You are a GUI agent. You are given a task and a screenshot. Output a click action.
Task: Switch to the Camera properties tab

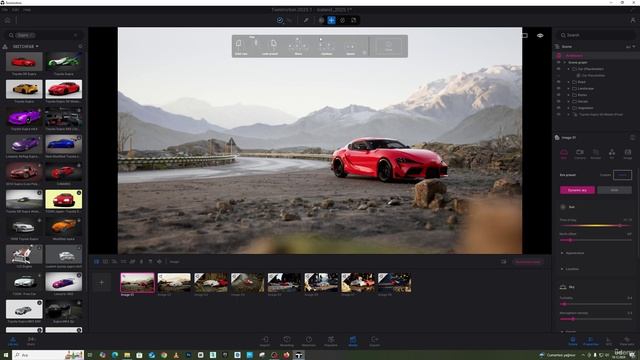point(580,154)
